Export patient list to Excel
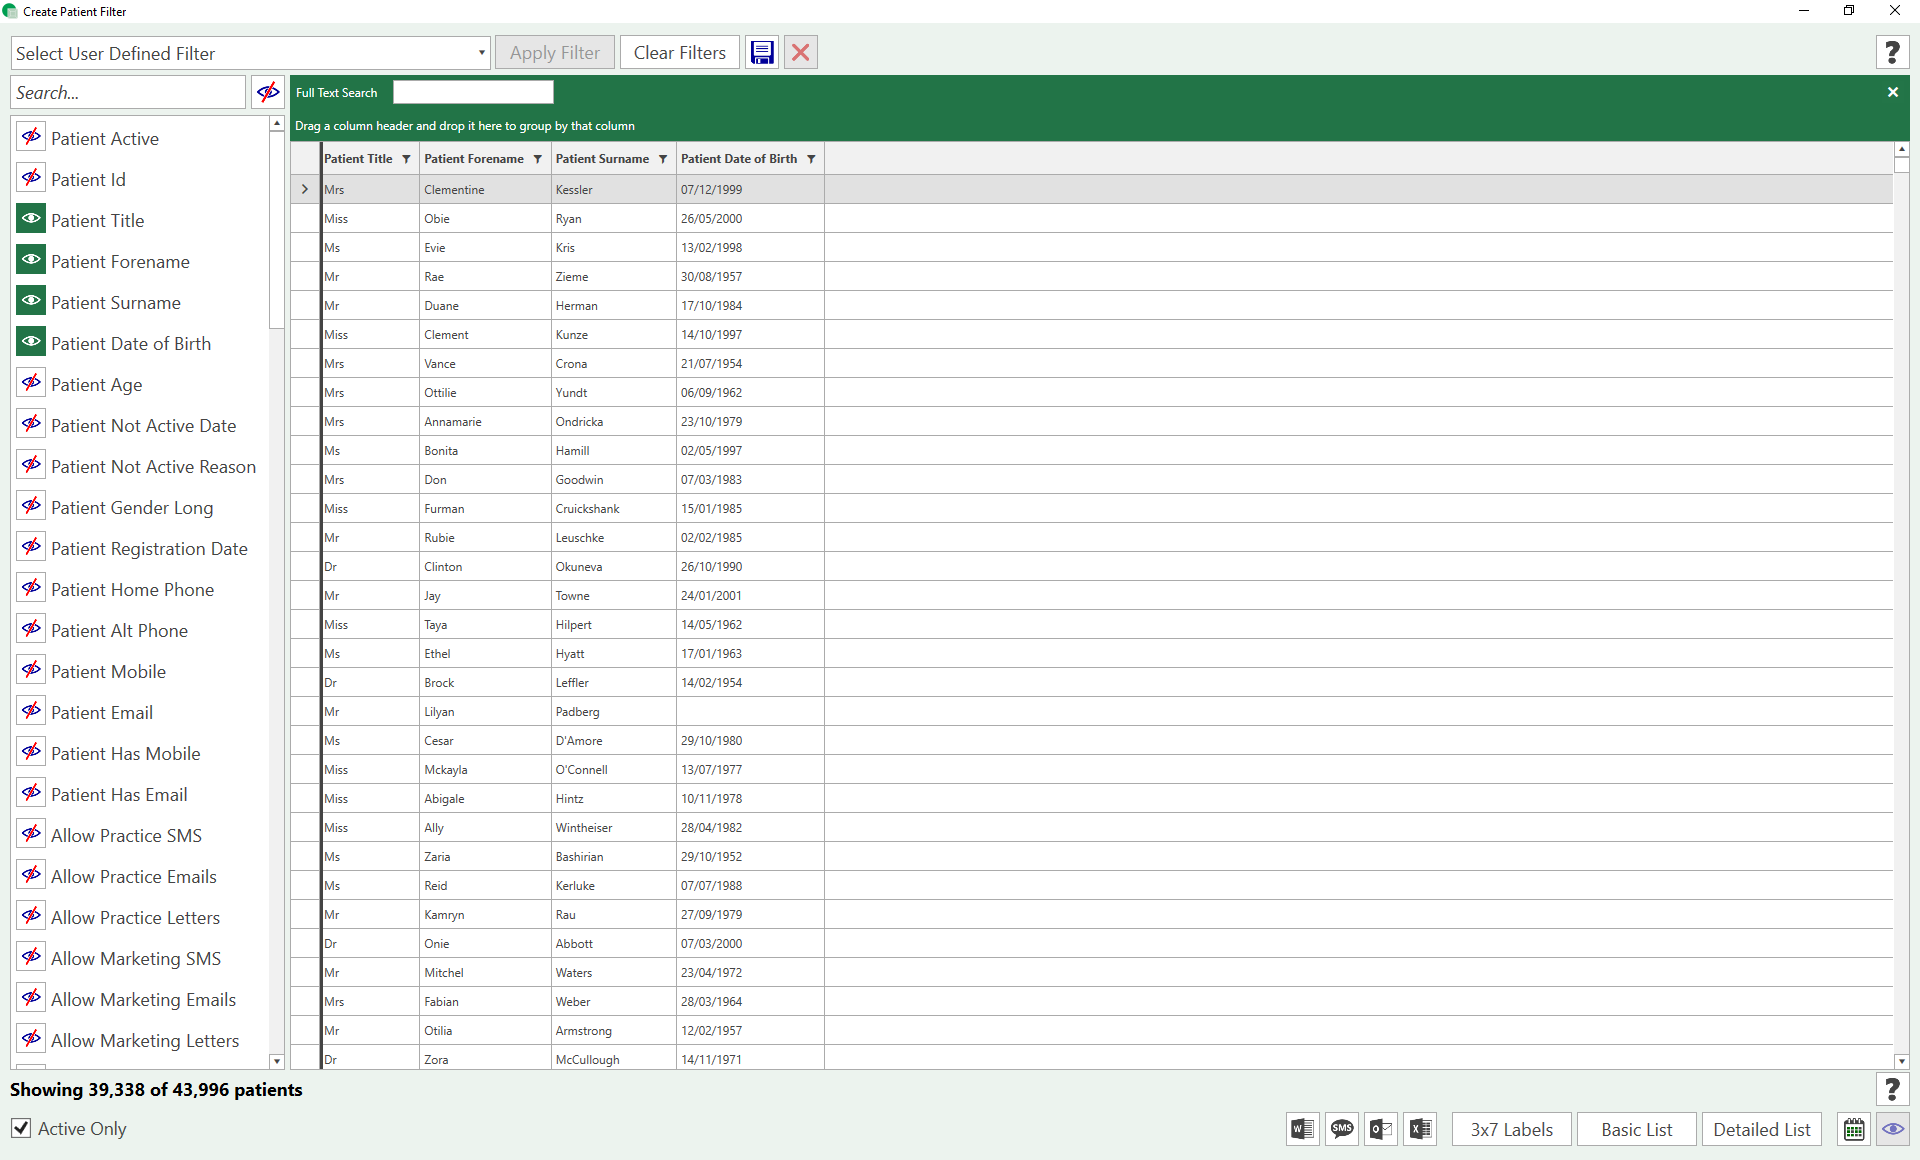 pos(1420,1129)
